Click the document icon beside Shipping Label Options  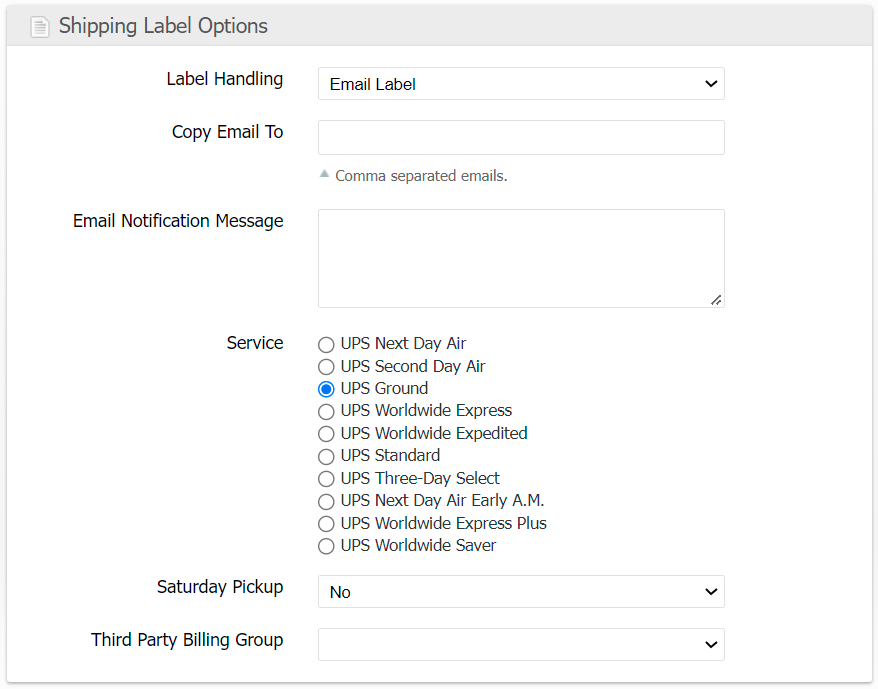click(39, 27)
